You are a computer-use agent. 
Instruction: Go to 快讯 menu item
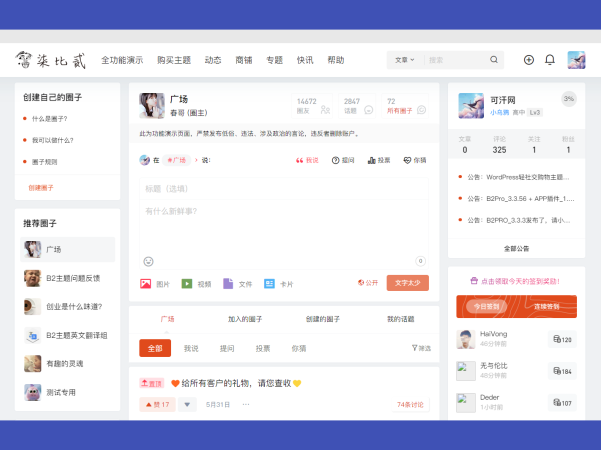click(x=305, y=60)
